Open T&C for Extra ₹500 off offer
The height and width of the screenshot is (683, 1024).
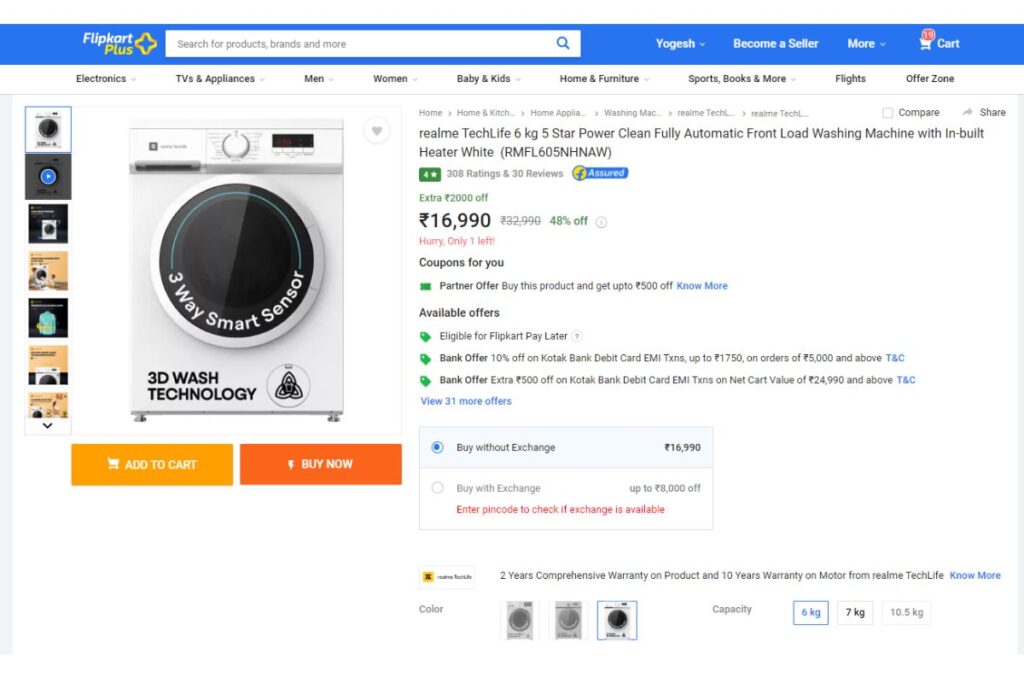click(906, 380)
